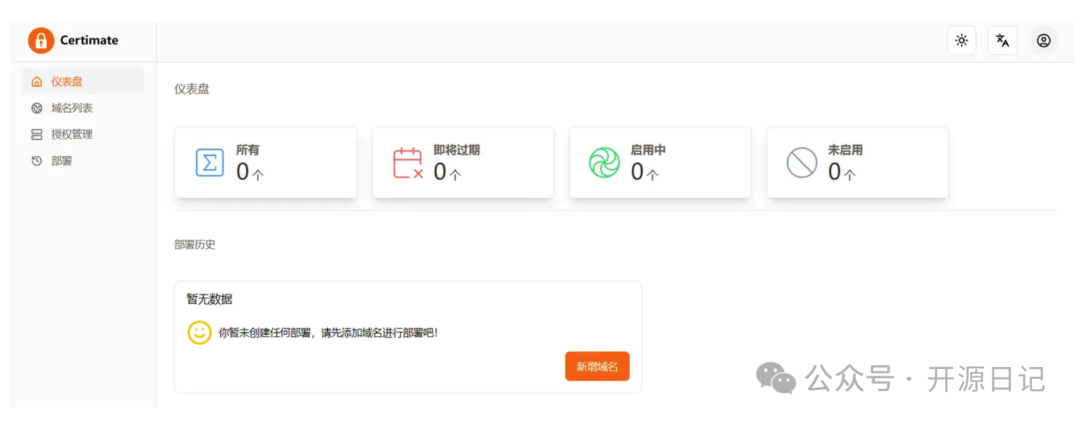Click the Certimate orange lock logo

tap(40, 41)
